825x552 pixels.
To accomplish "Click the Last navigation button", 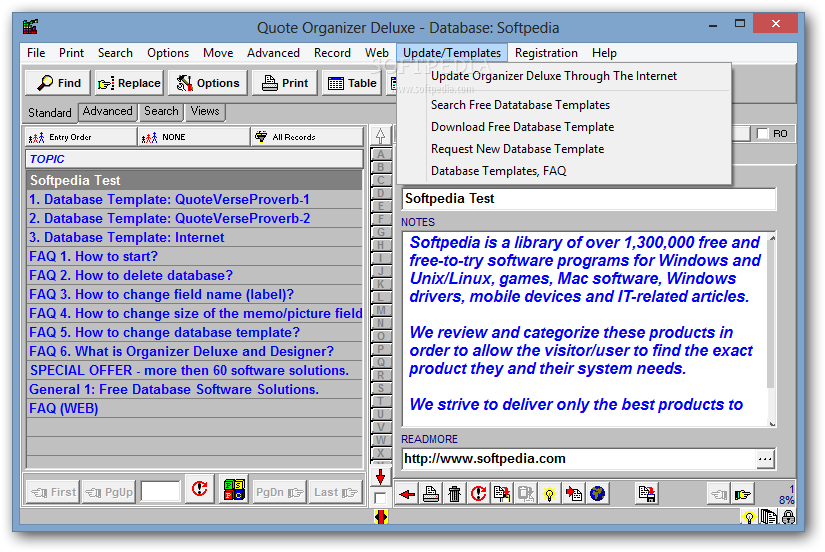I will [335, 493].
